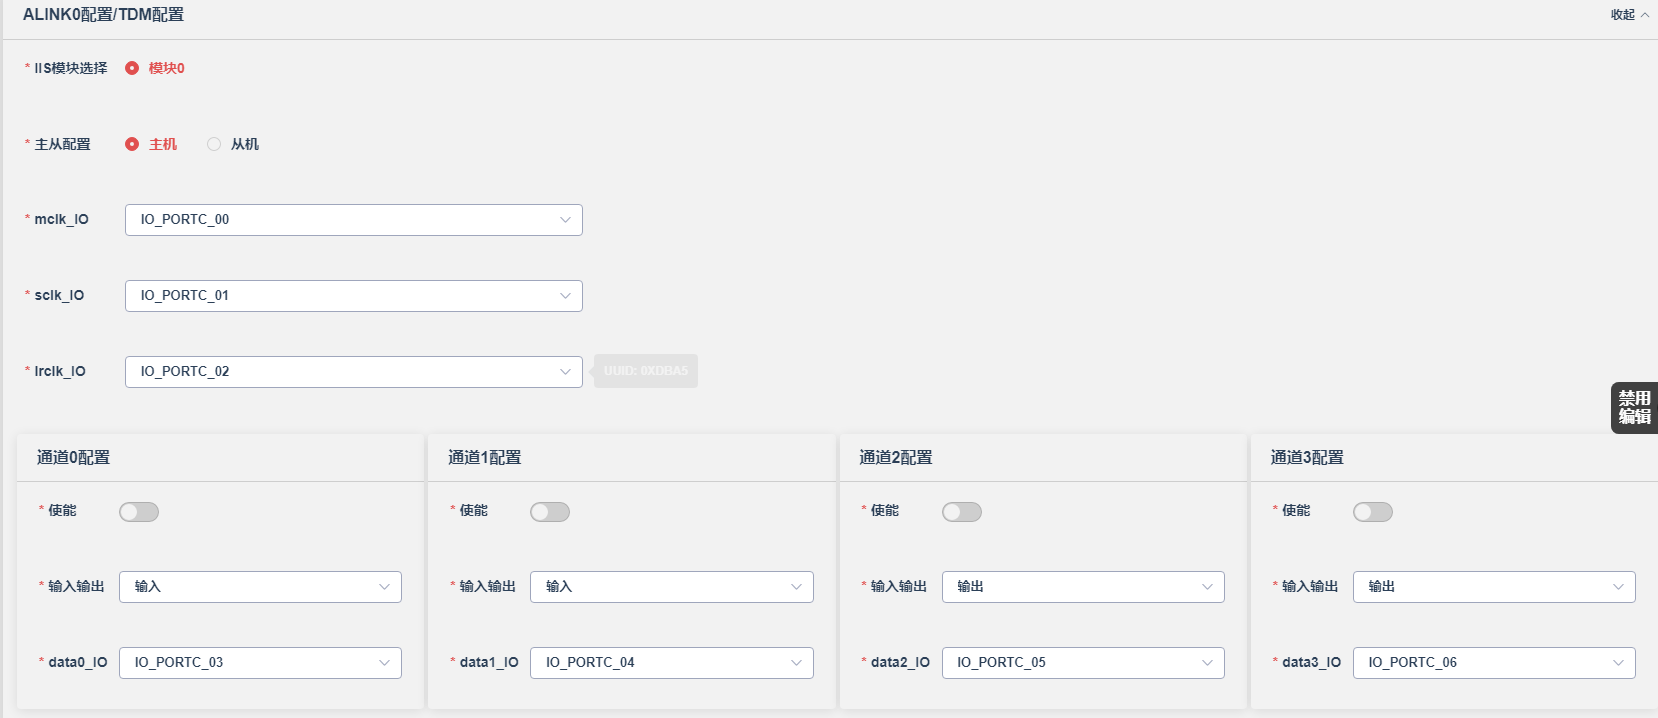Select 主机 master mode radio
The image size is (1658, 718).
pos(132,144)
